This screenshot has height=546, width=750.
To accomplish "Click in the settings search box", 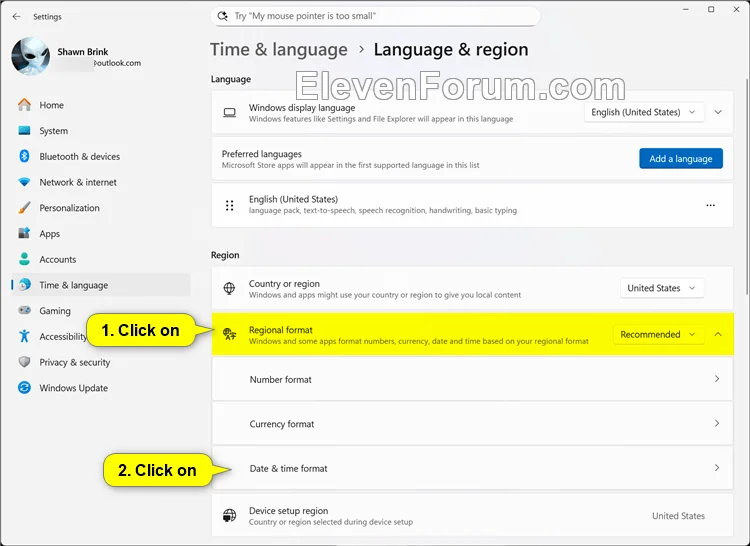I will click(x=375, y=16).
